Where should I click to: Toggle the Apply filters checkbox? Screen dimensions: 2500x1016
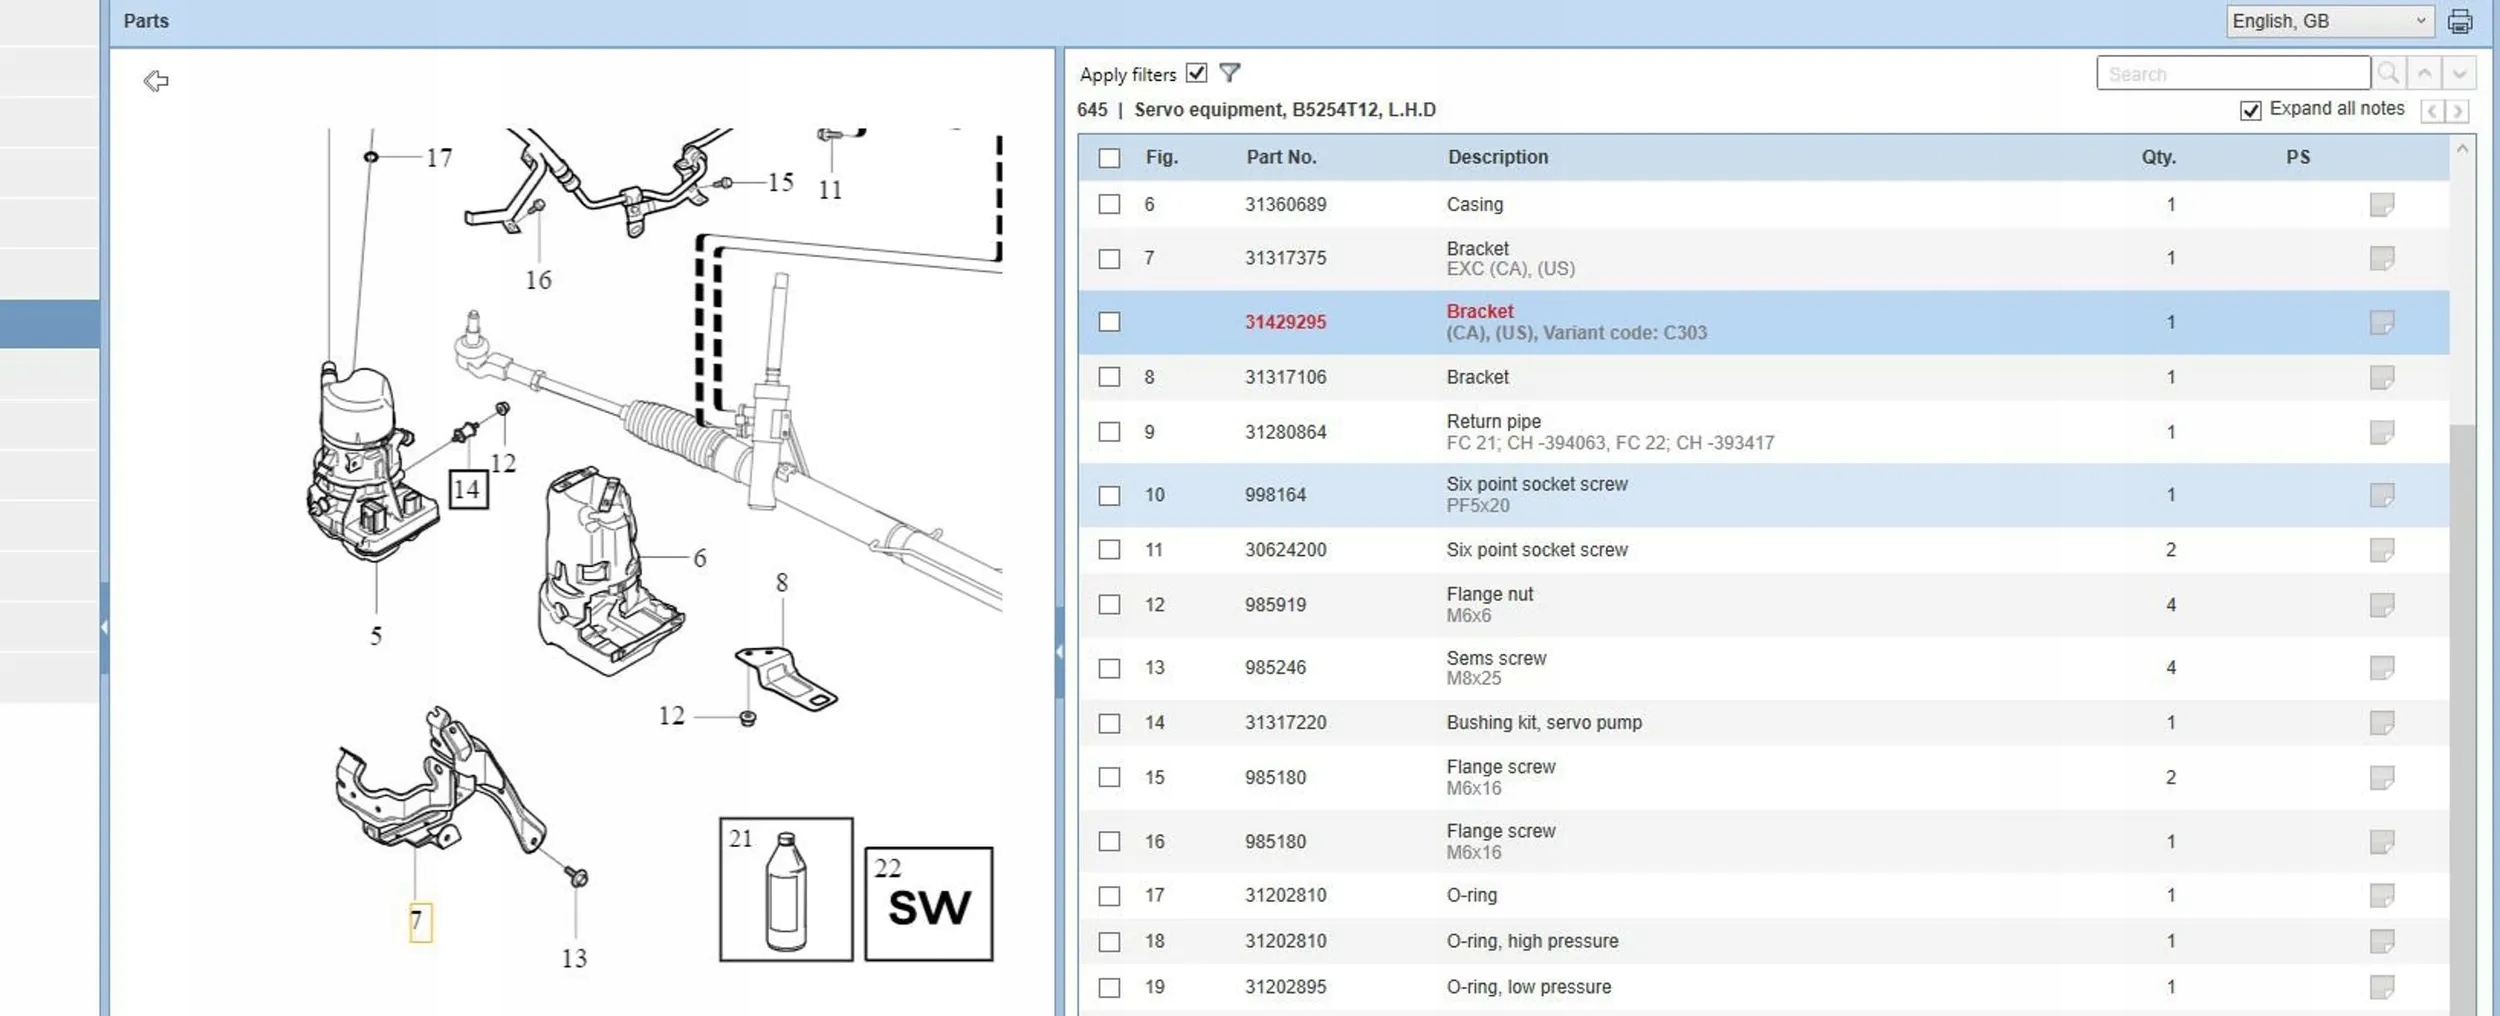(1196, 73)
